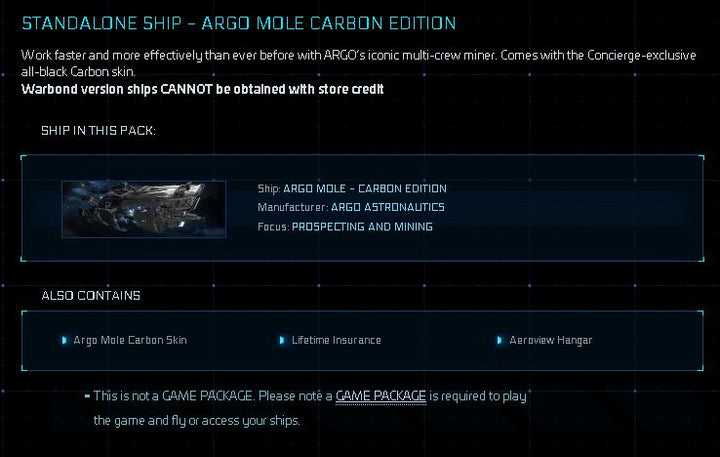Screen dimensions: 720x457
Task: Select the Argo Mole Carbon Skin item
Action: click(x=130, y=340)
